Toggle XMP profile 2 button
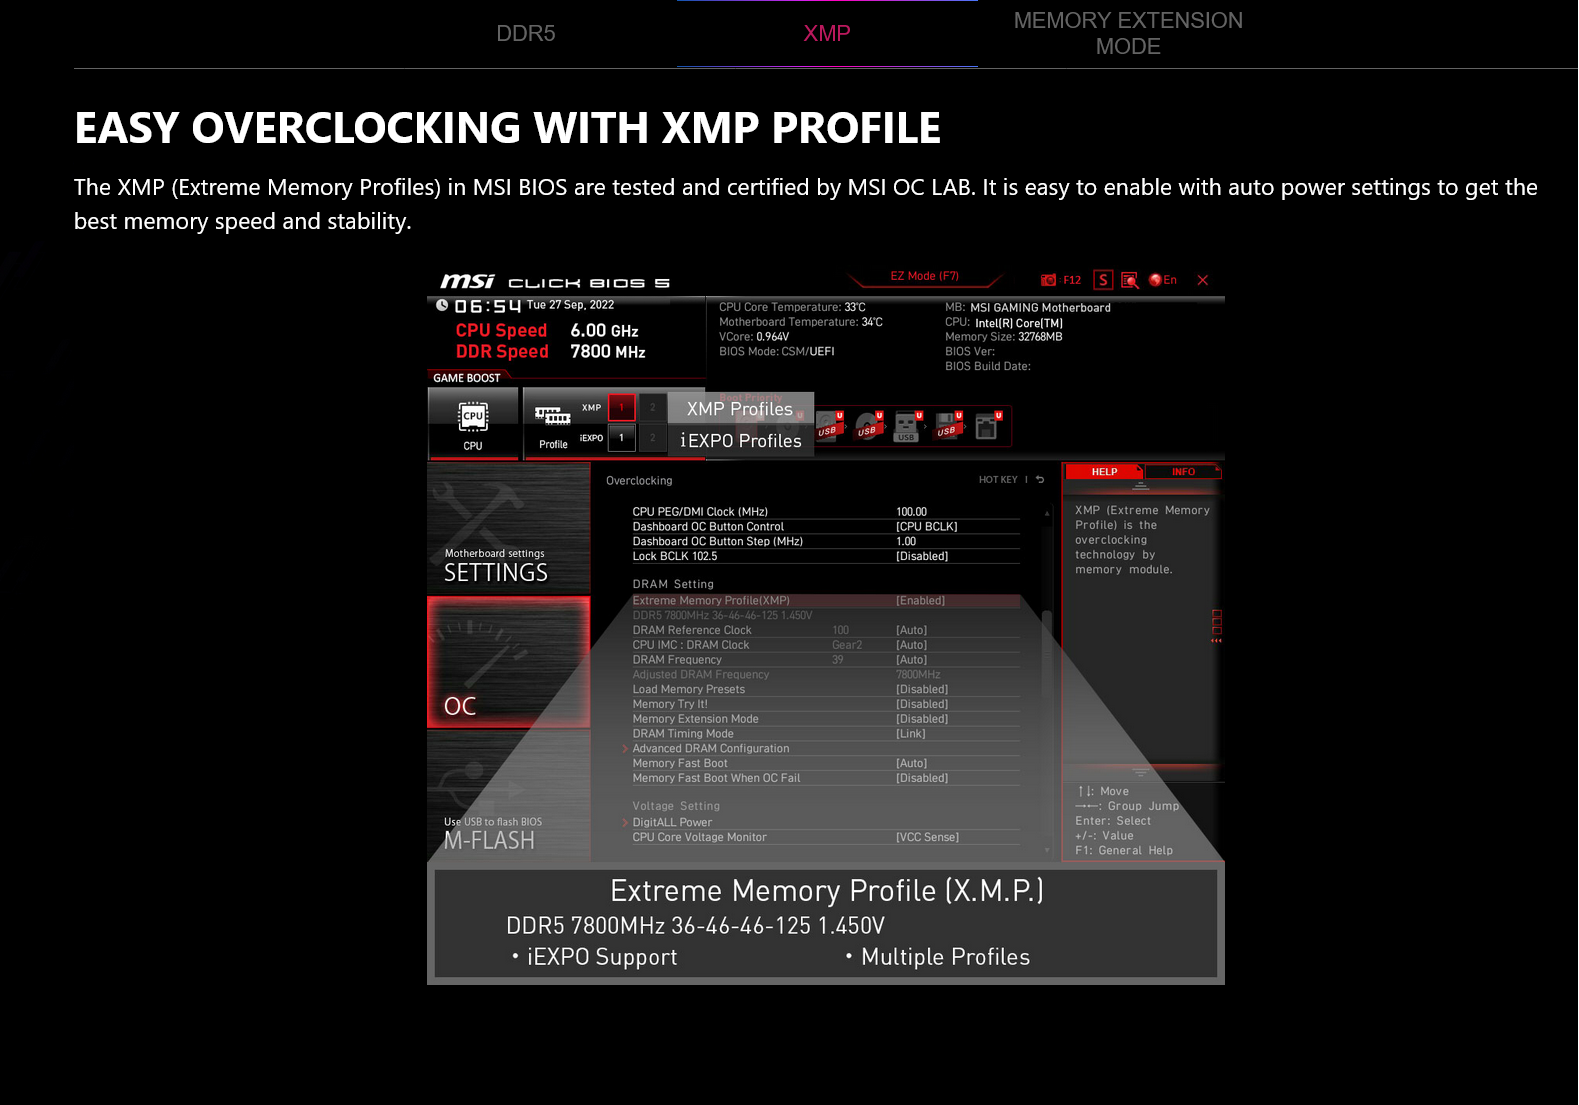Viewport: 1579px width, 1105px height. point(653,407)
